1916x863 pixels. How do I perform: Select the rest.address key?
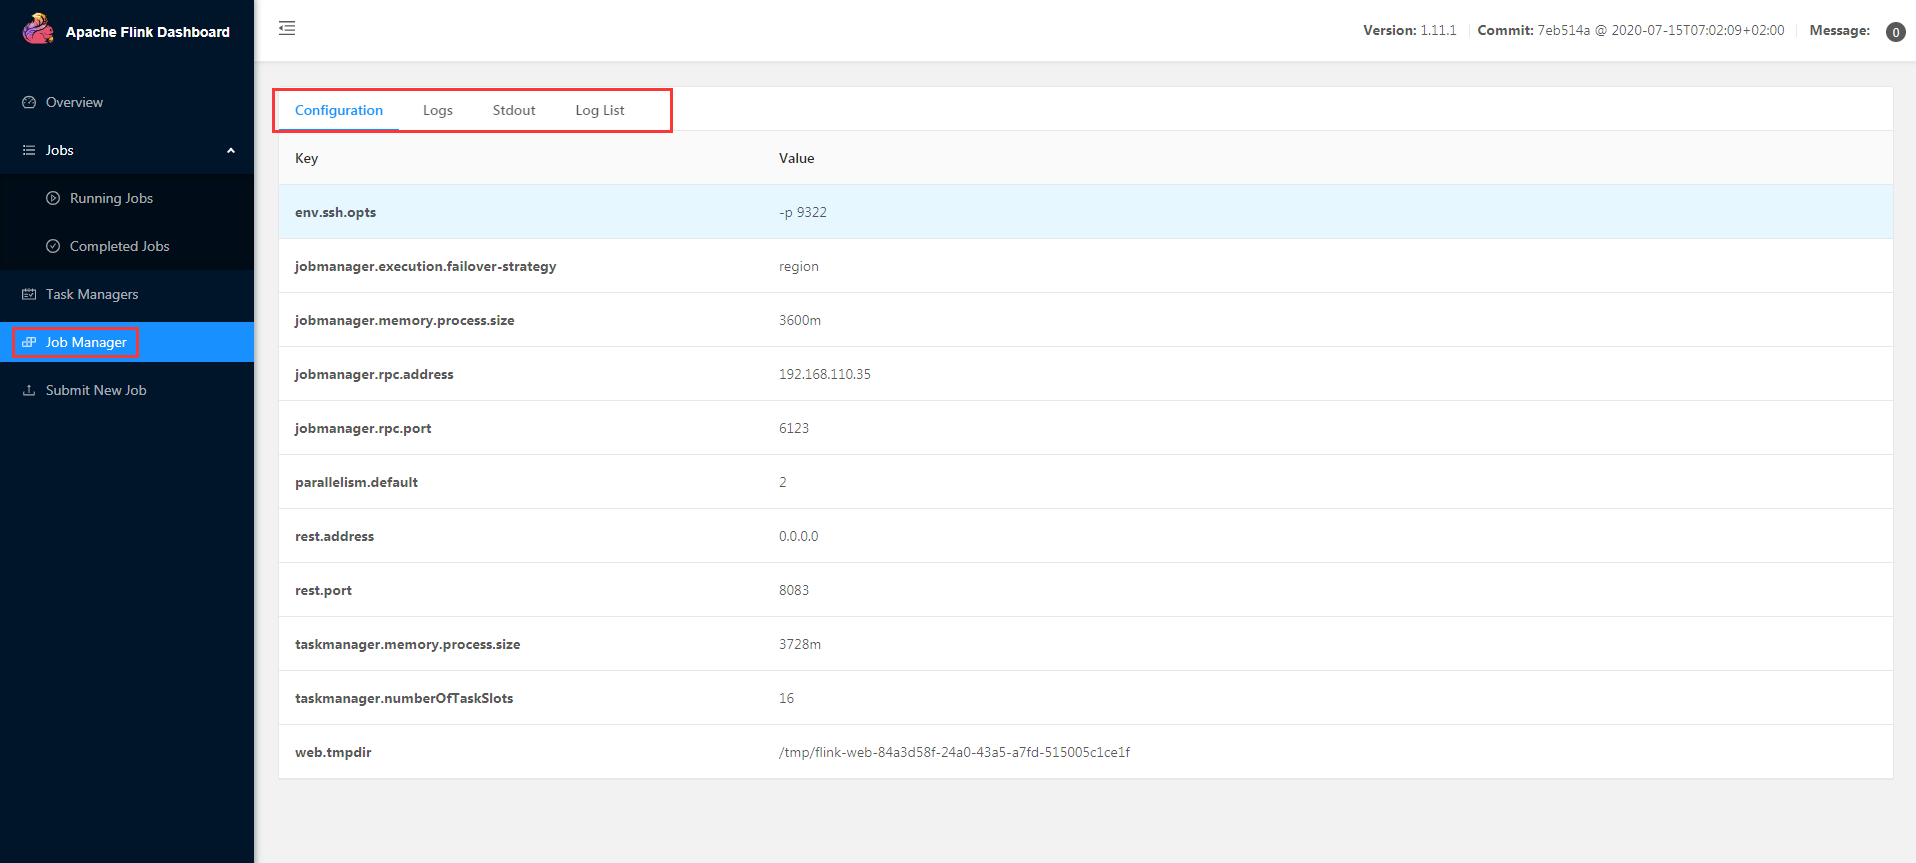tap(335, 536)
